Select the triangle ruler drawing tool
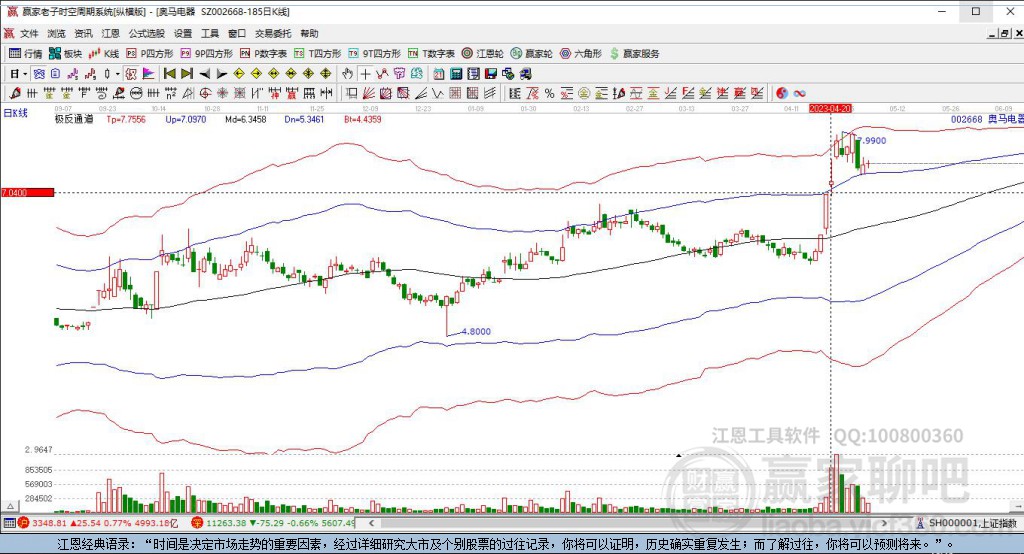Screen dimensions: 1024x554 (x=188, y=93)
